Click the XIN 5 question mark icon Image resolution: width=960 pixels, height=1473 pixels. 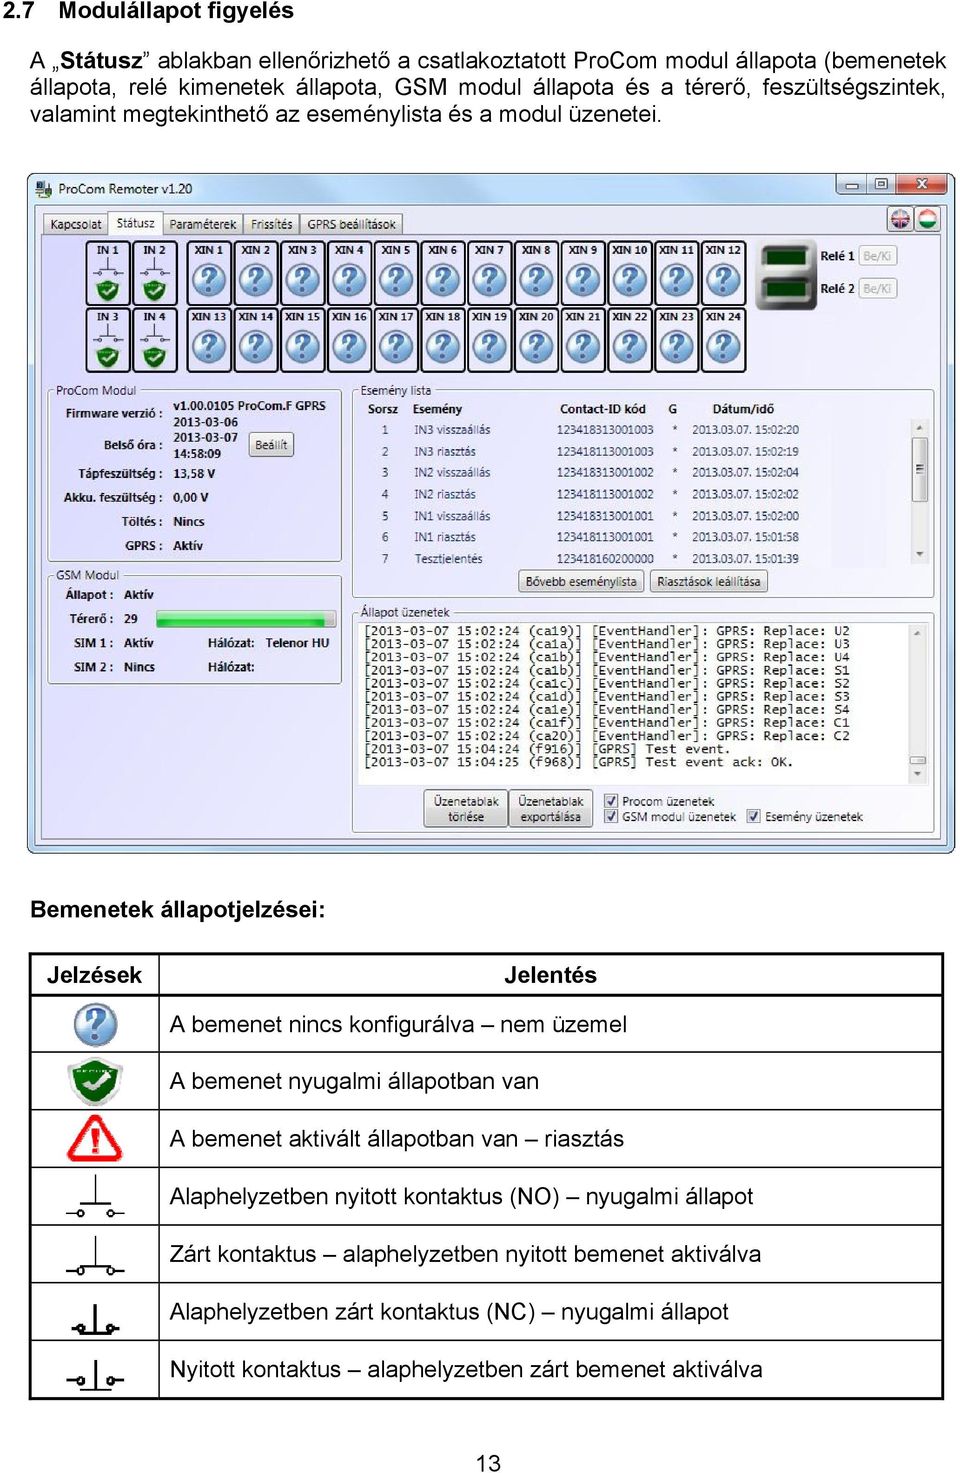pos(396,273)
